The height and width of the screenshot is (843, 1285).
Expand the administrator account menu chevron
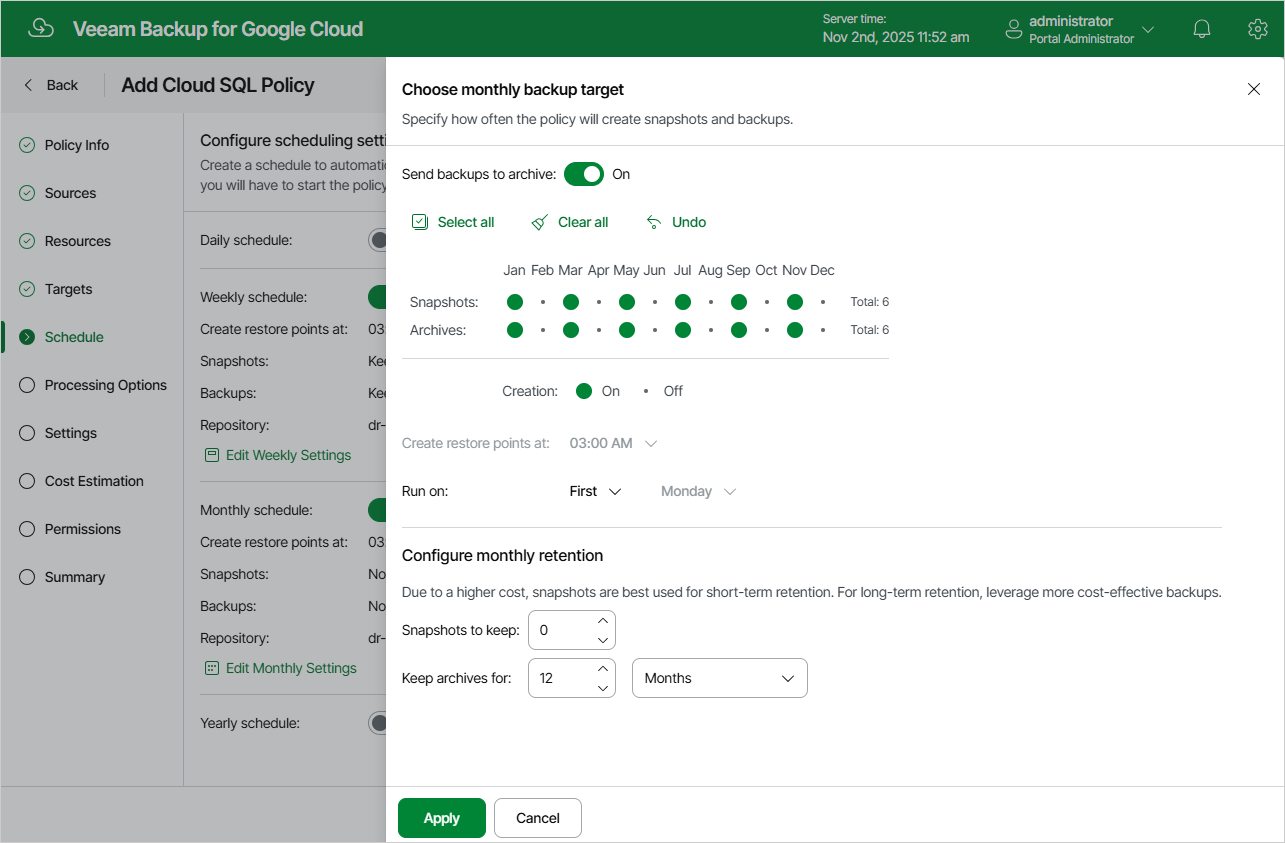1148,29
